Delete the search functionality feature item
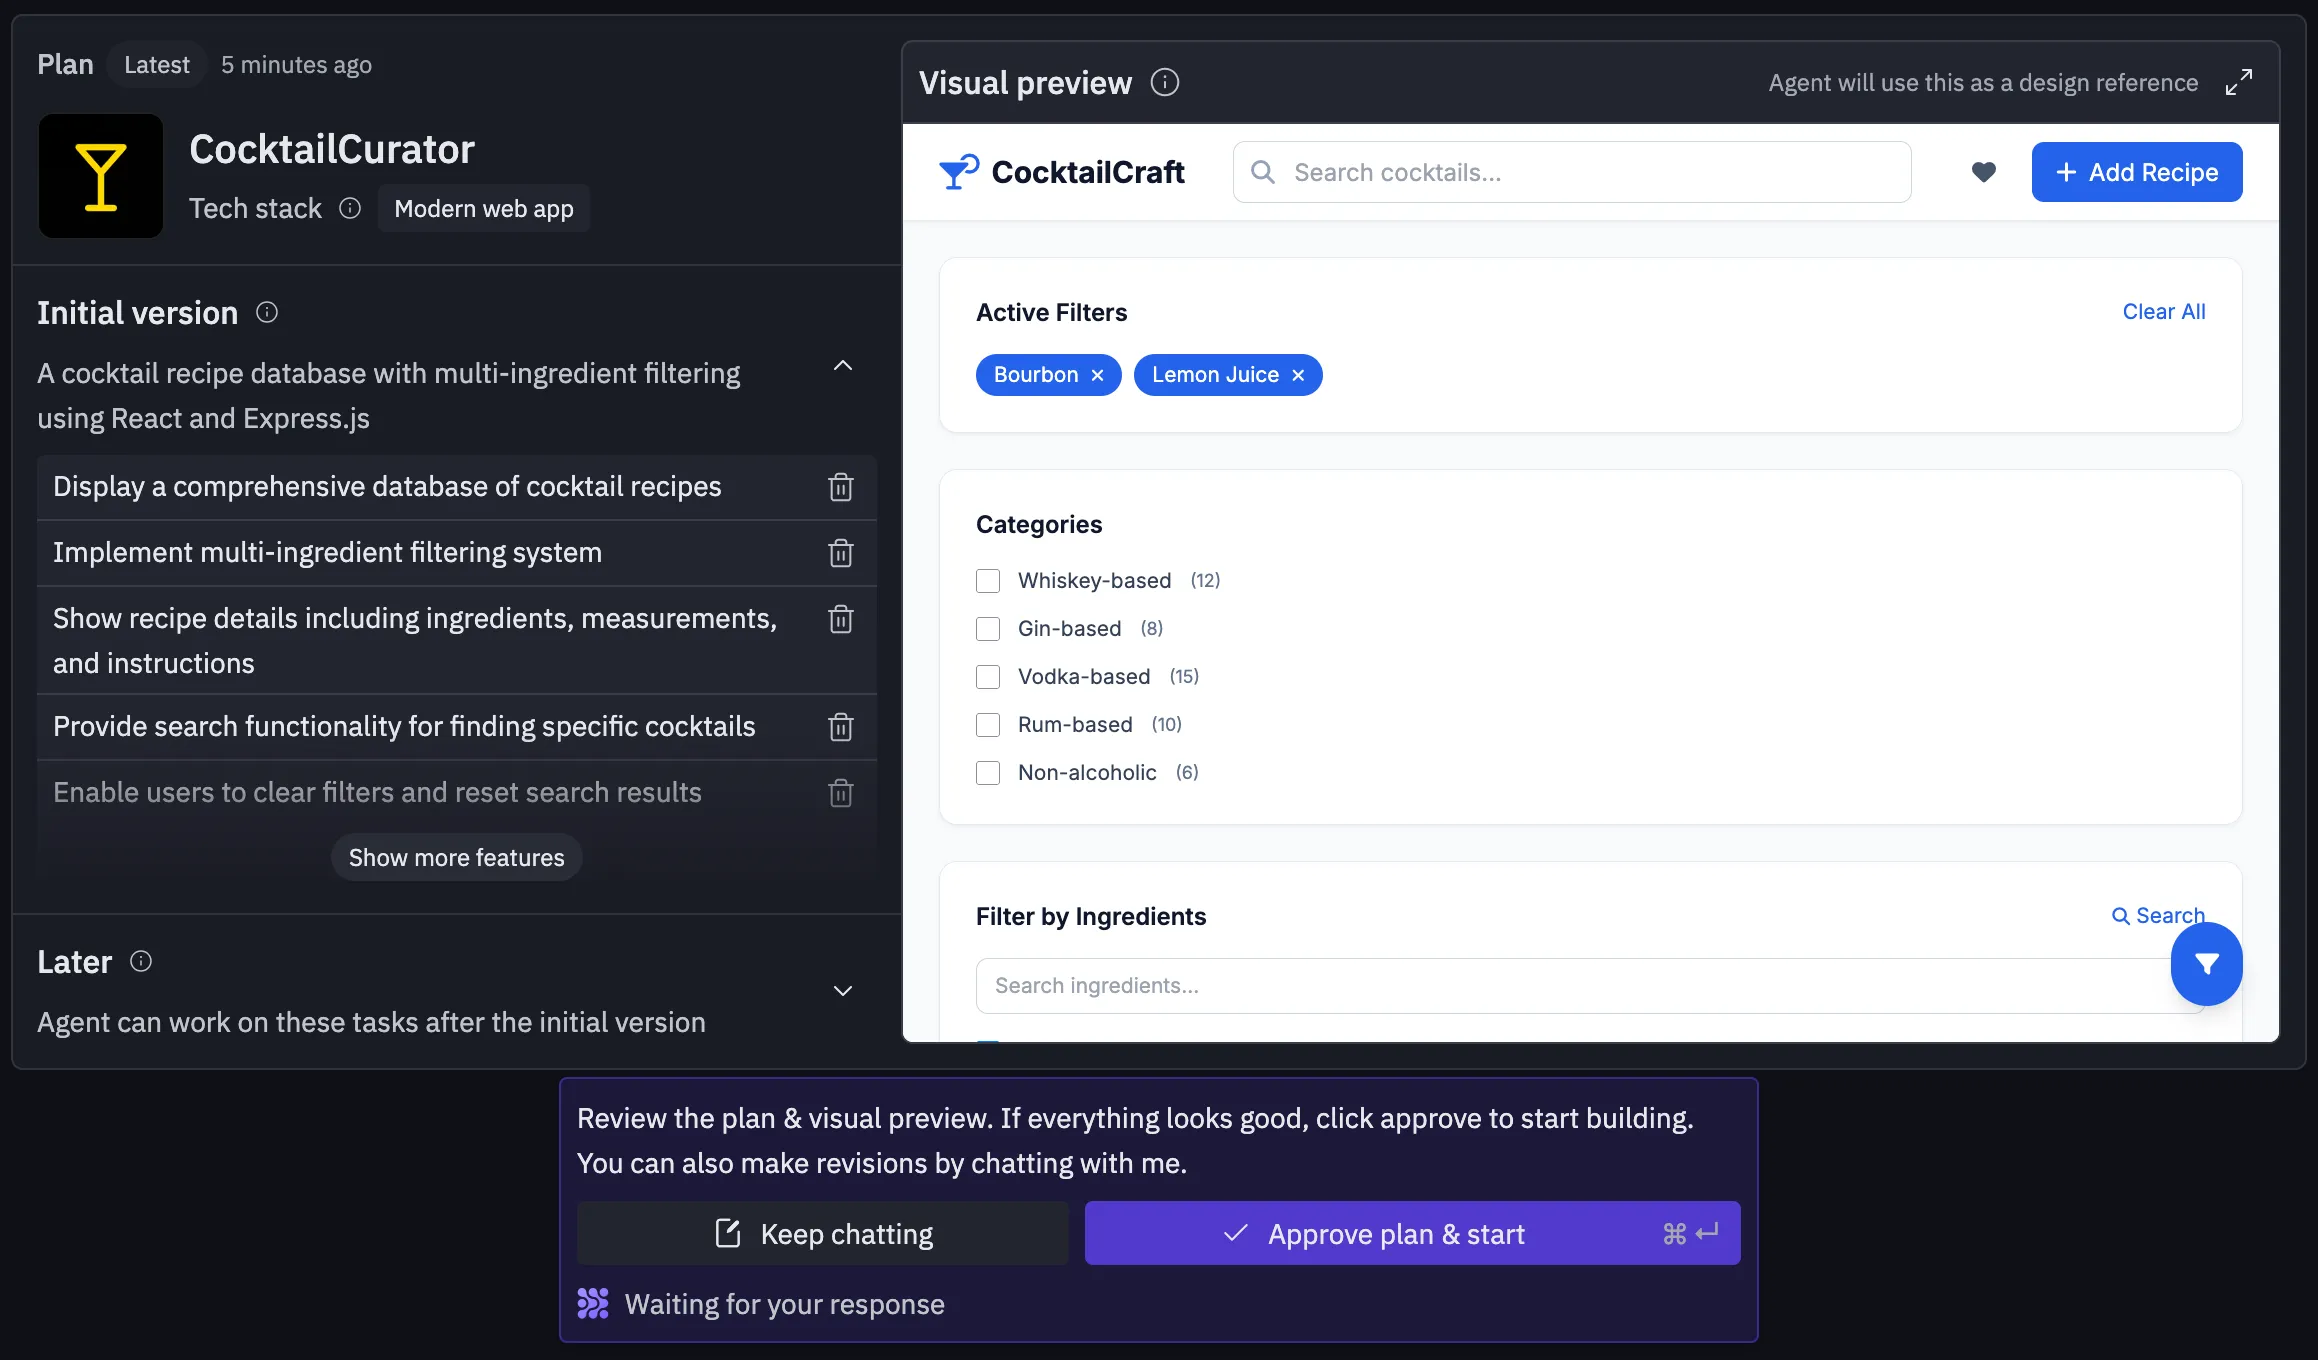This screenshot has height=1360, width=2318. [840, 727]
